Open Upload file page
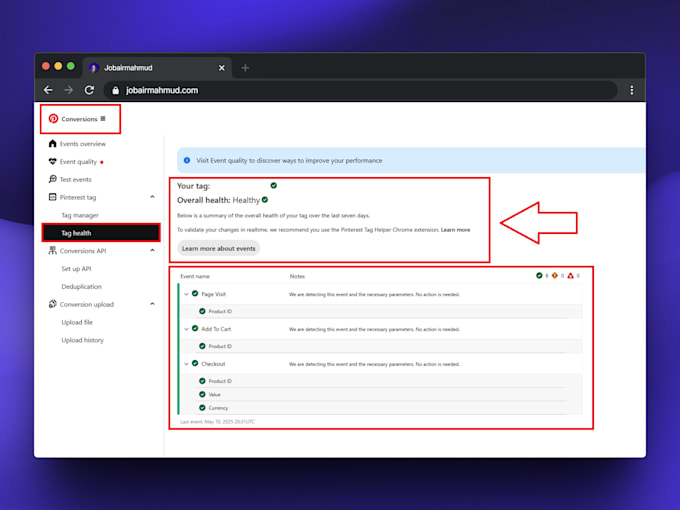680x510 pixels. (77, 322)
